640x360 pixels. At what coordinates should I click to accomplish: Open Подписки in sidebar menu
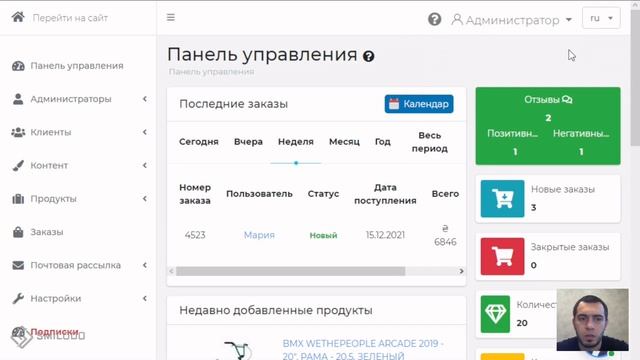[x=54, y=331]
